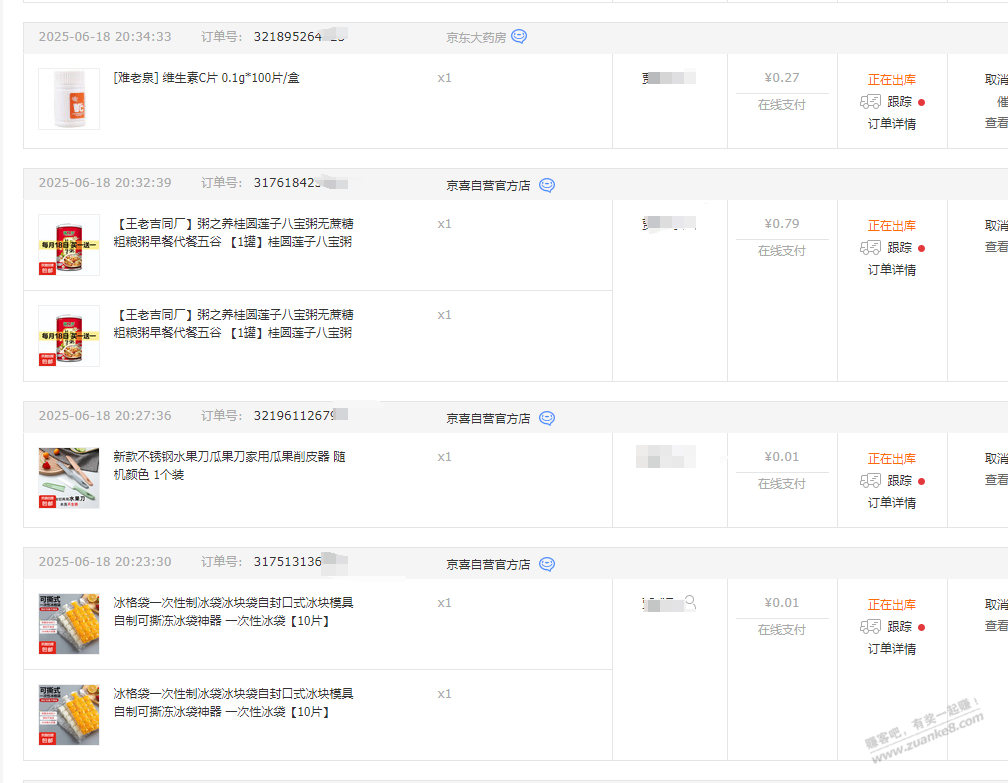Click timestamp 2025-06-18 20:23:30
The image size is (1008, 783).
[x=105, y=561]
